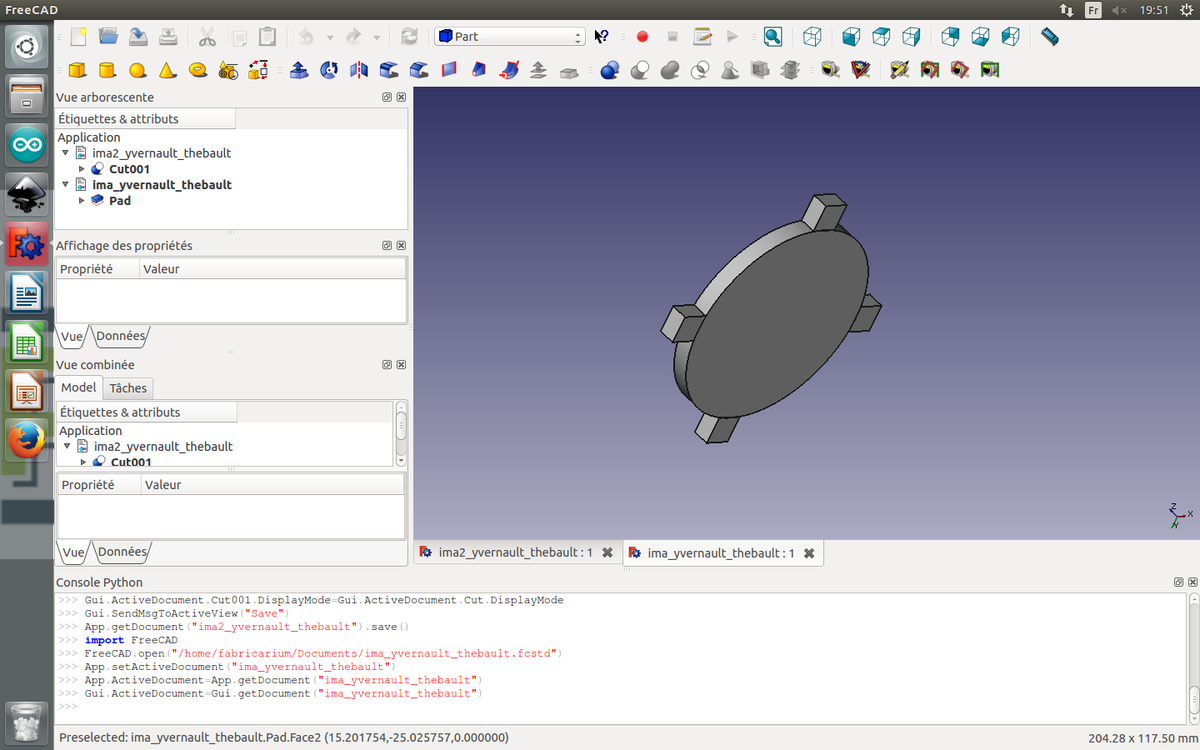The height and width of the screenshot is (750, 1200).
Task: Click the Boolean union icon
Action: 670,70
